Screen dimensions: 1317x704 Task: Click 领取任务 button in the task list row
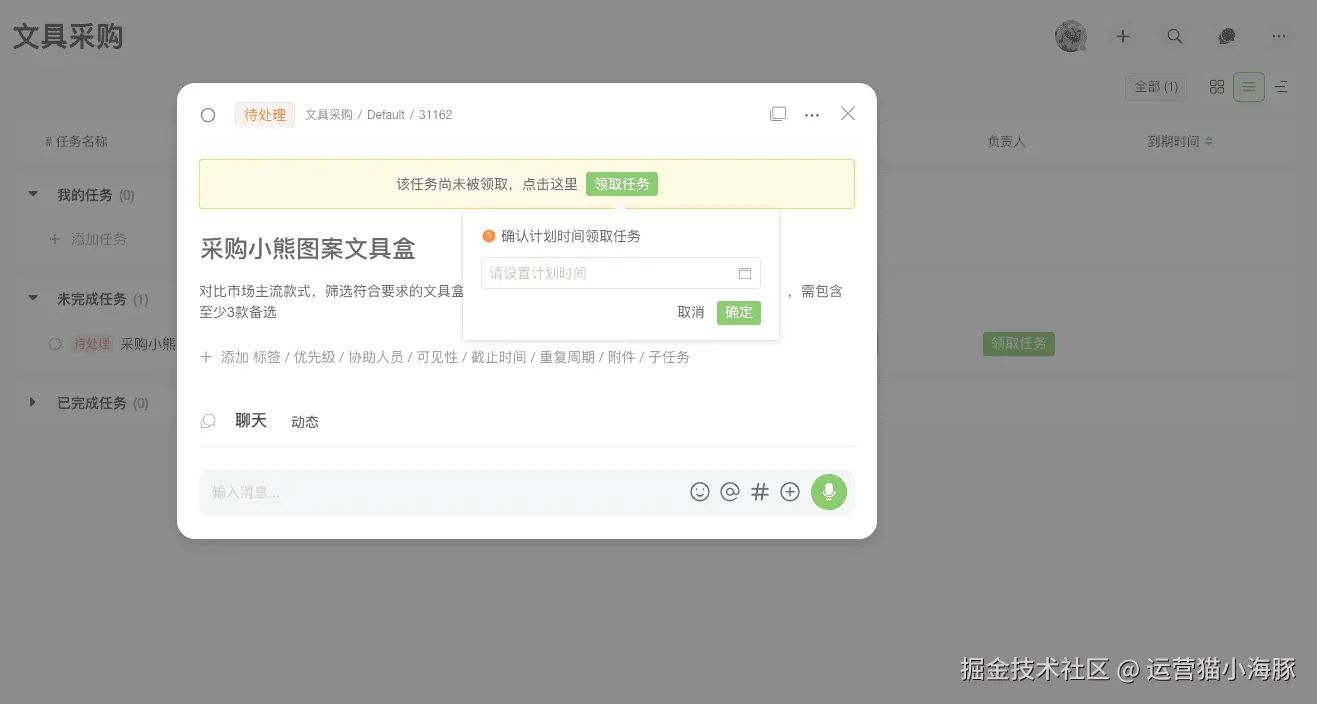click(1019, 344)
